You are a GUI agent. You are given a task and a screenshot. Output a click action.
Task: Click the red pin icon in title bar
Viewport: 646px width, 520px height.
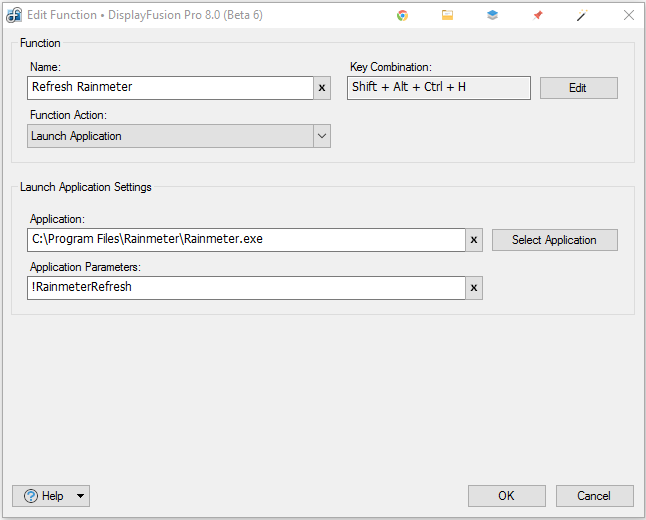point(537,15)
